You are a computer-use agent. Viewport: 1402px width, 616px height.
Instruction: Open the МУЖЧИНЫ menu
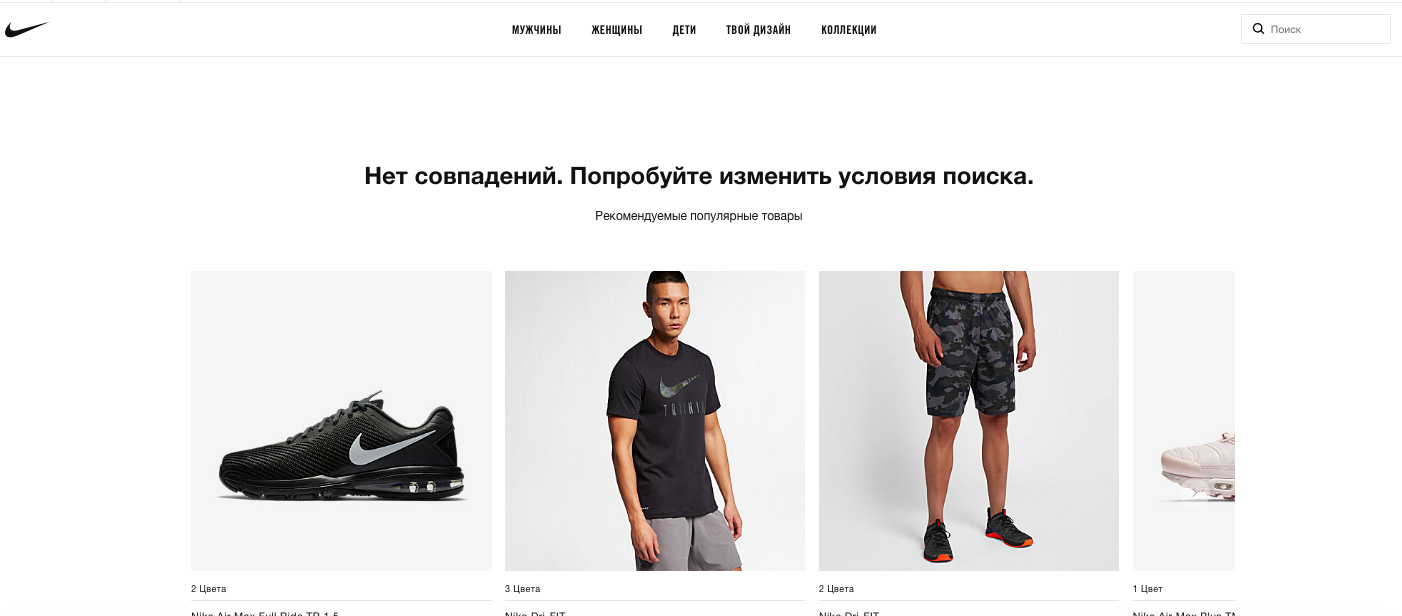pos(536,30)
